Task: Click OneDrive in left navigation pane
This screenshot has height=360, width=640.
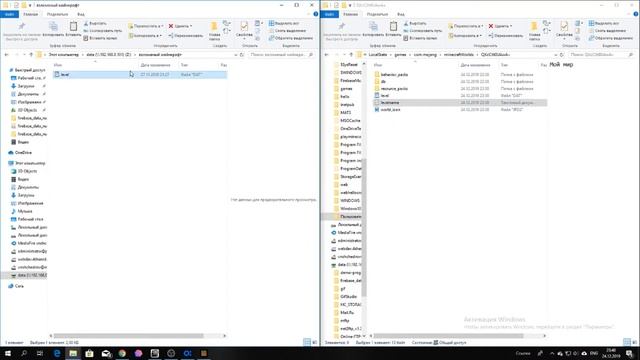Action: [20, 153]
